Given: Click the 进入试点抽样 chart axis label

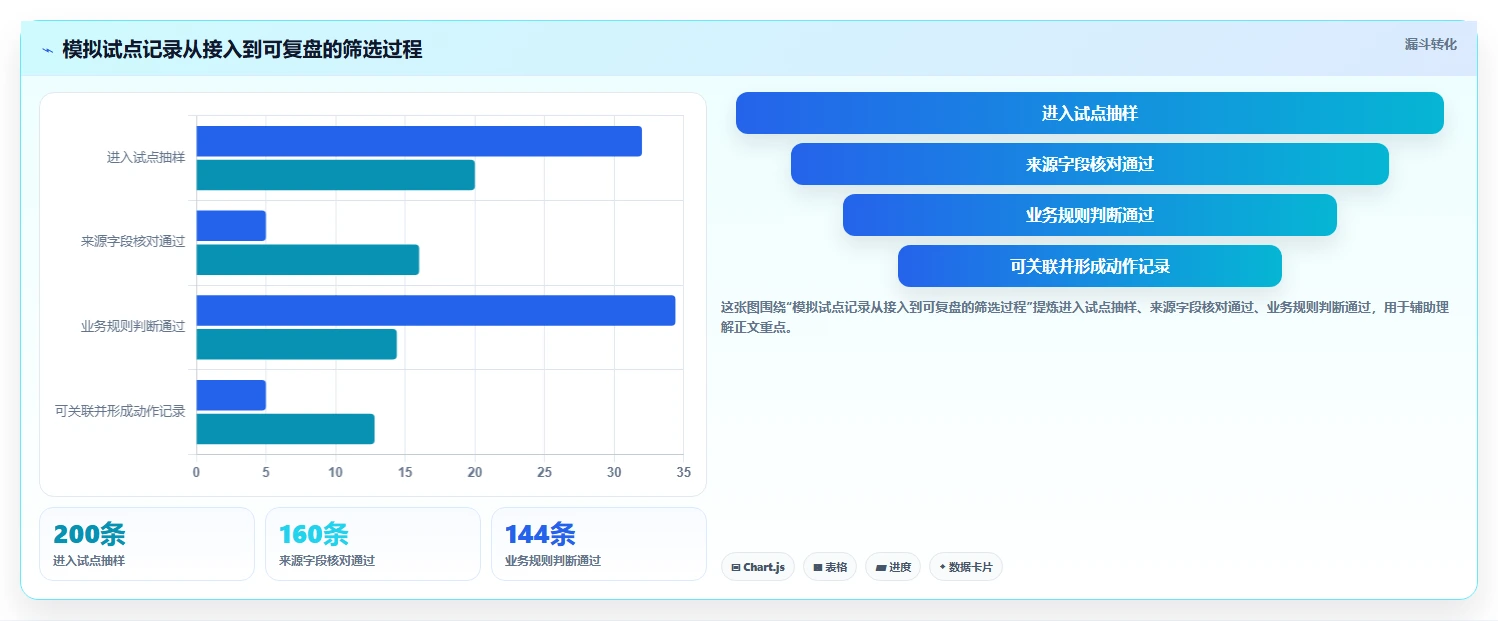Looking at the screenshot, I should point(146,158).
